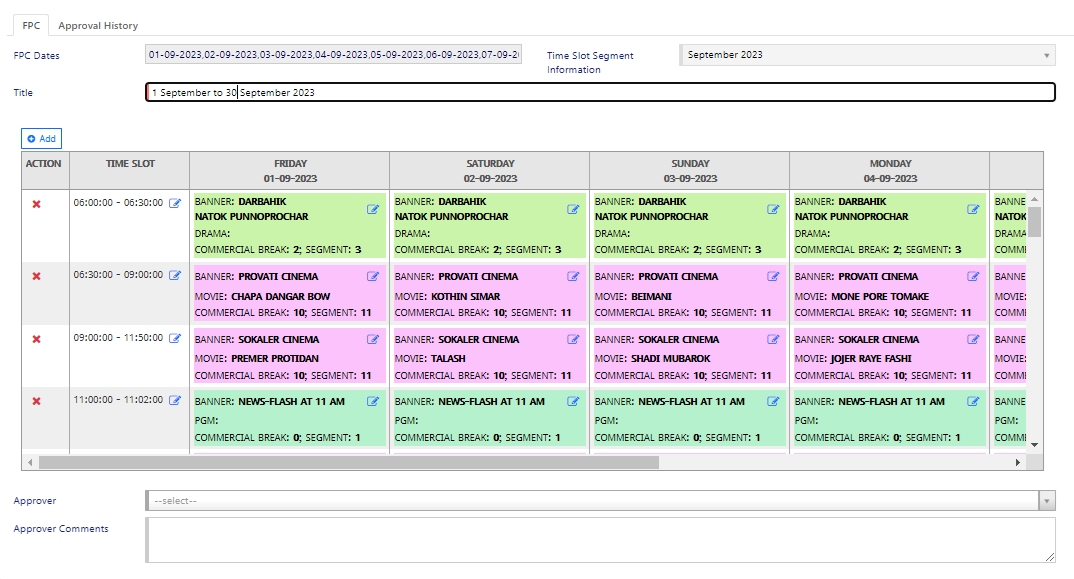Click the FPC Dates field

click(x=333, y=55)
